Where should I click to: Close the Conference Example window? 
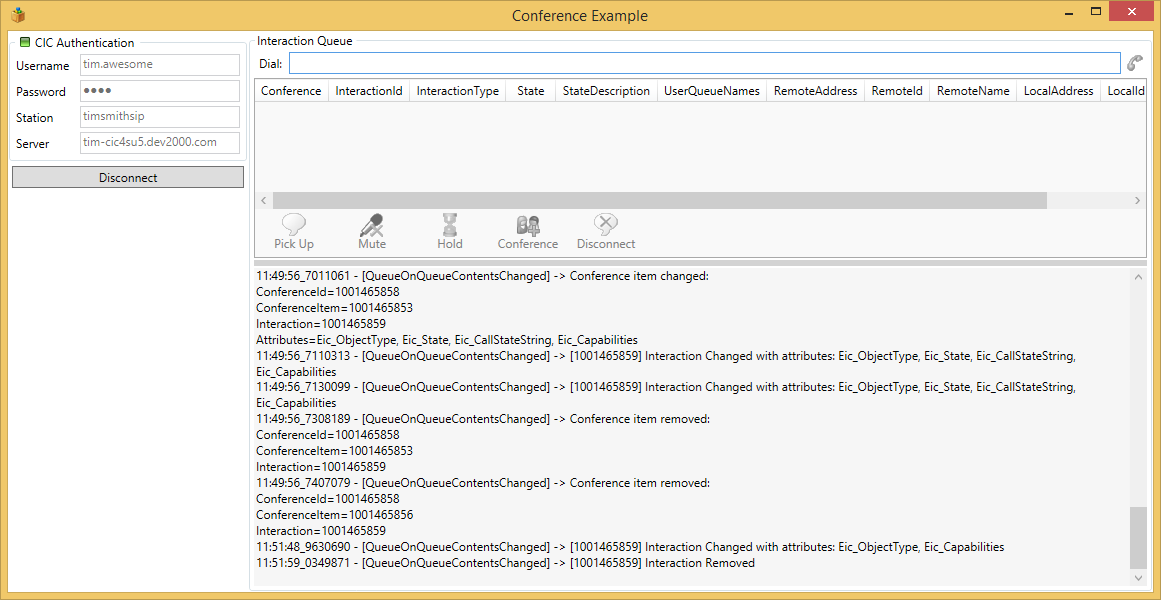pos(1132,12)
